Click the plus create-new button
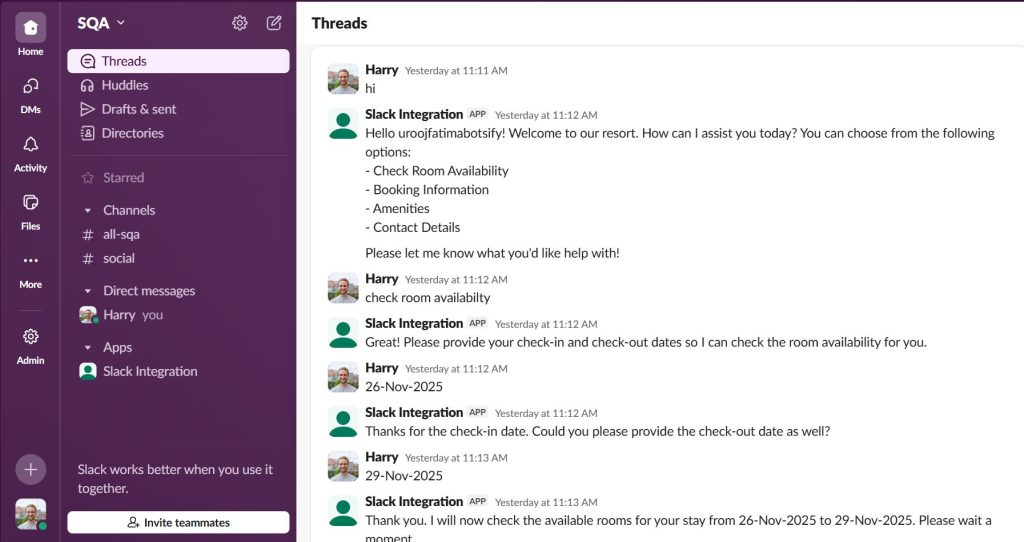This screenshot has width=1024, height=542. pos(30,469)
